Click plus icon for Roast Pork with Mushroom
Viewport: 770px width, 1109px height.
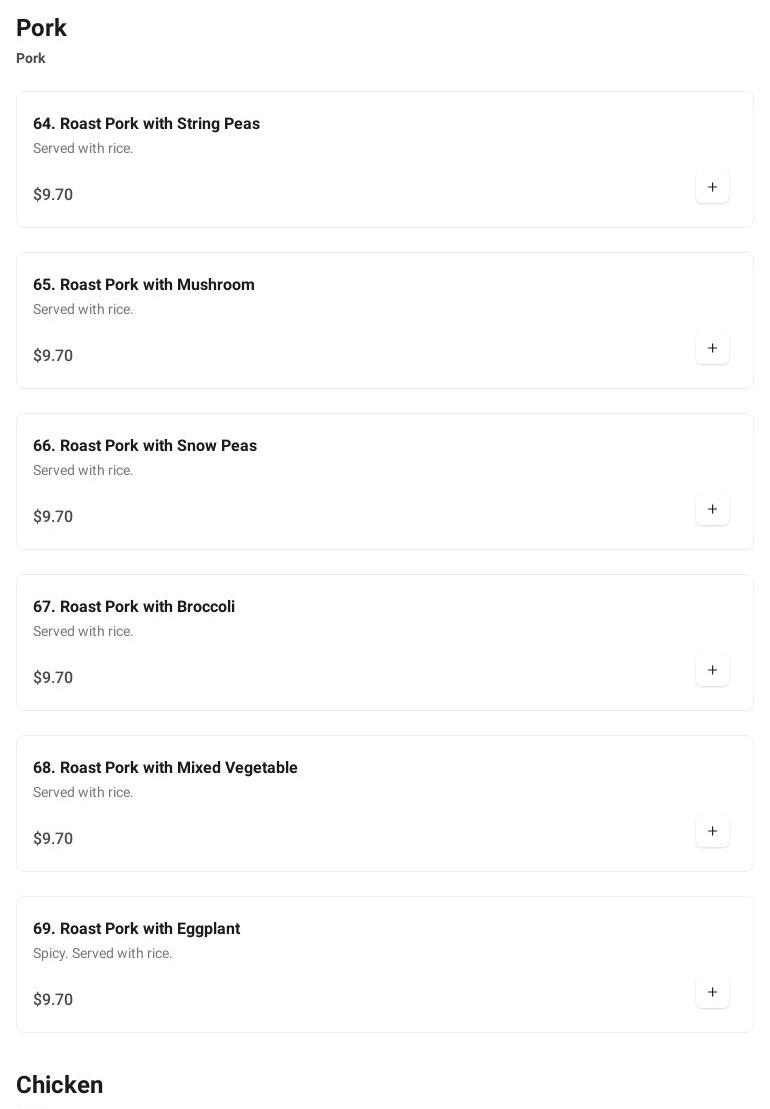[x=712, y=348]
